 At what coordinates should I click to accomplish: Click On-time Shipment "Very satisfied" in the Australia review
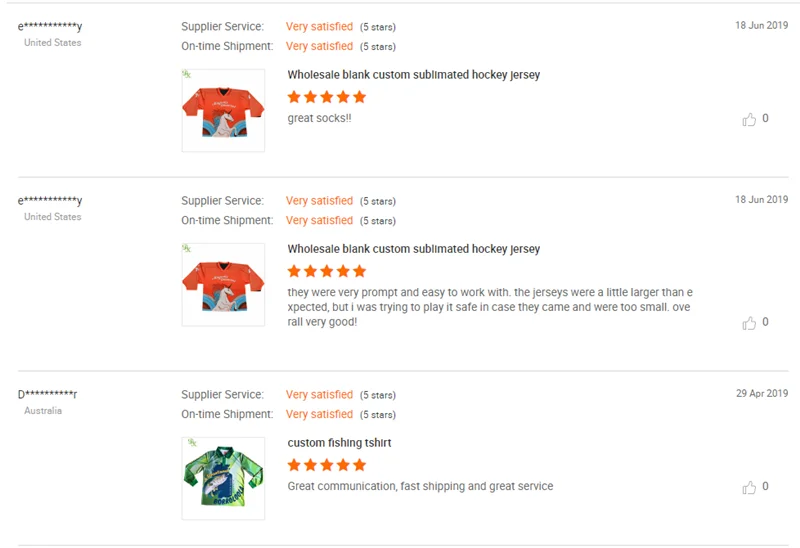(319, 414)
